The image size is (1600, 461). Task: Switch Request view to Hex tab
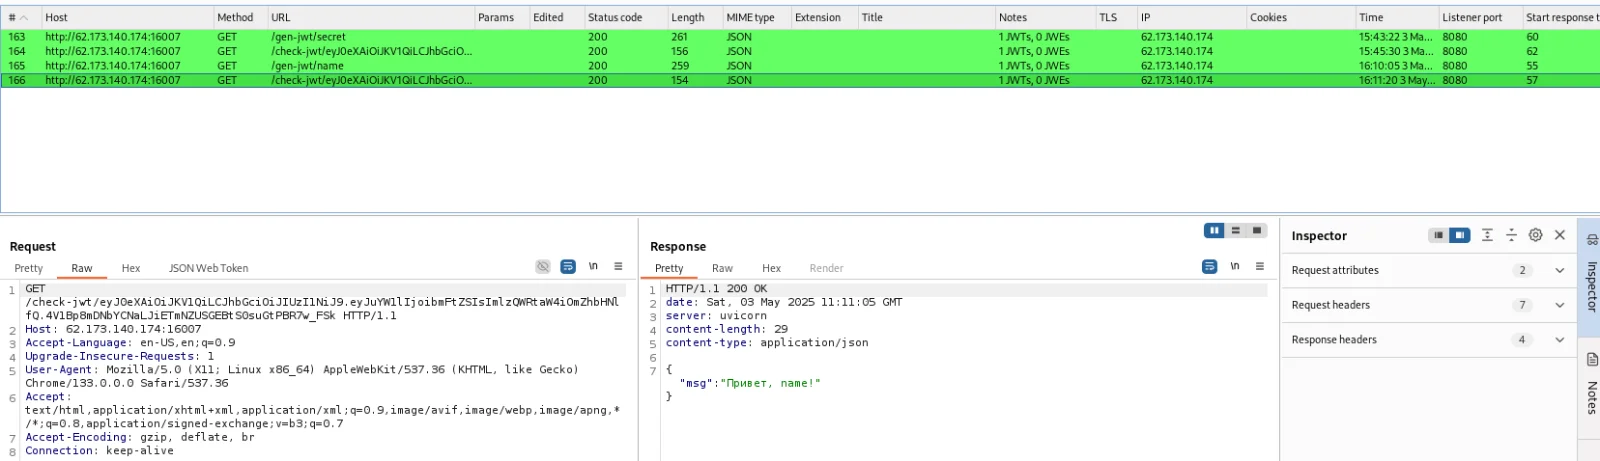(x=131, y=268)
